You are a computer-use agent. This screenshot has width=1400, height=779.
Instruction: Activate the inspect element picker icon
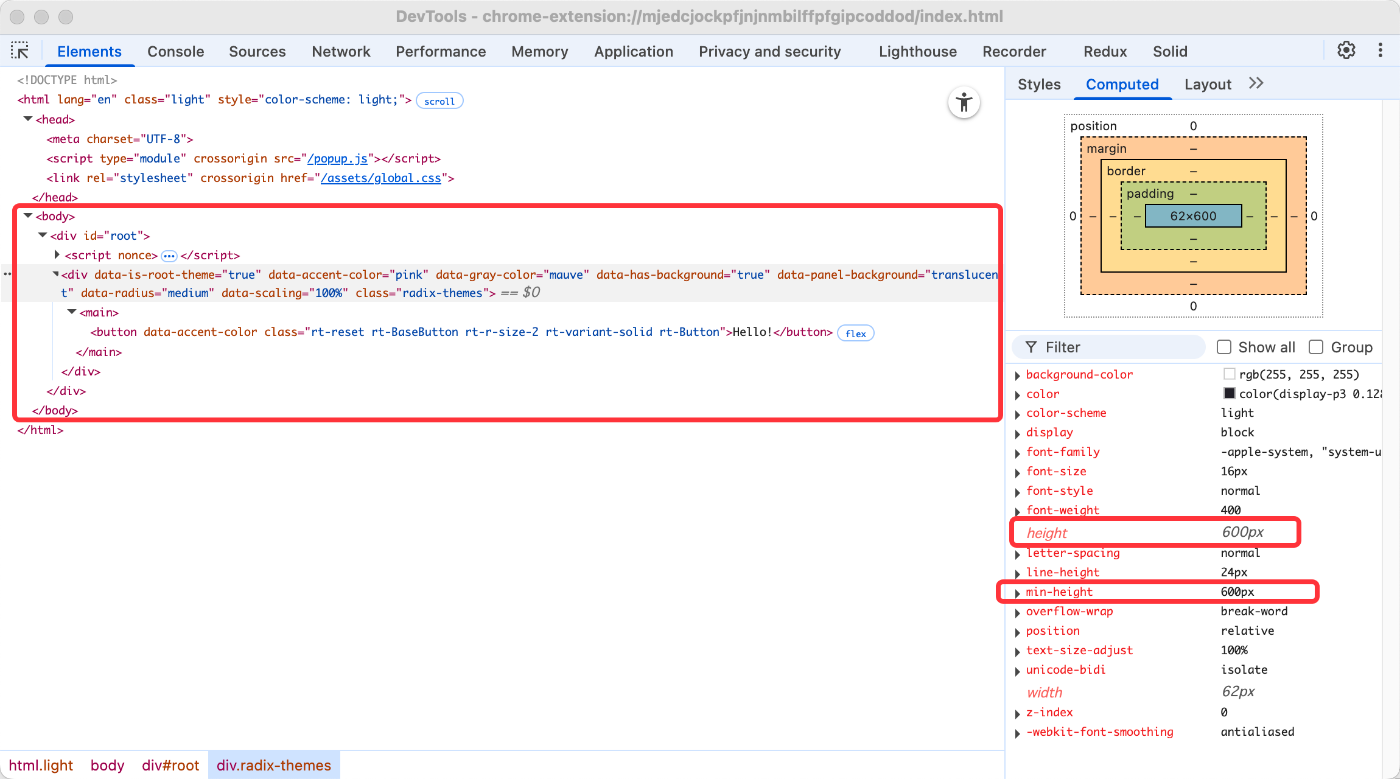20,51
